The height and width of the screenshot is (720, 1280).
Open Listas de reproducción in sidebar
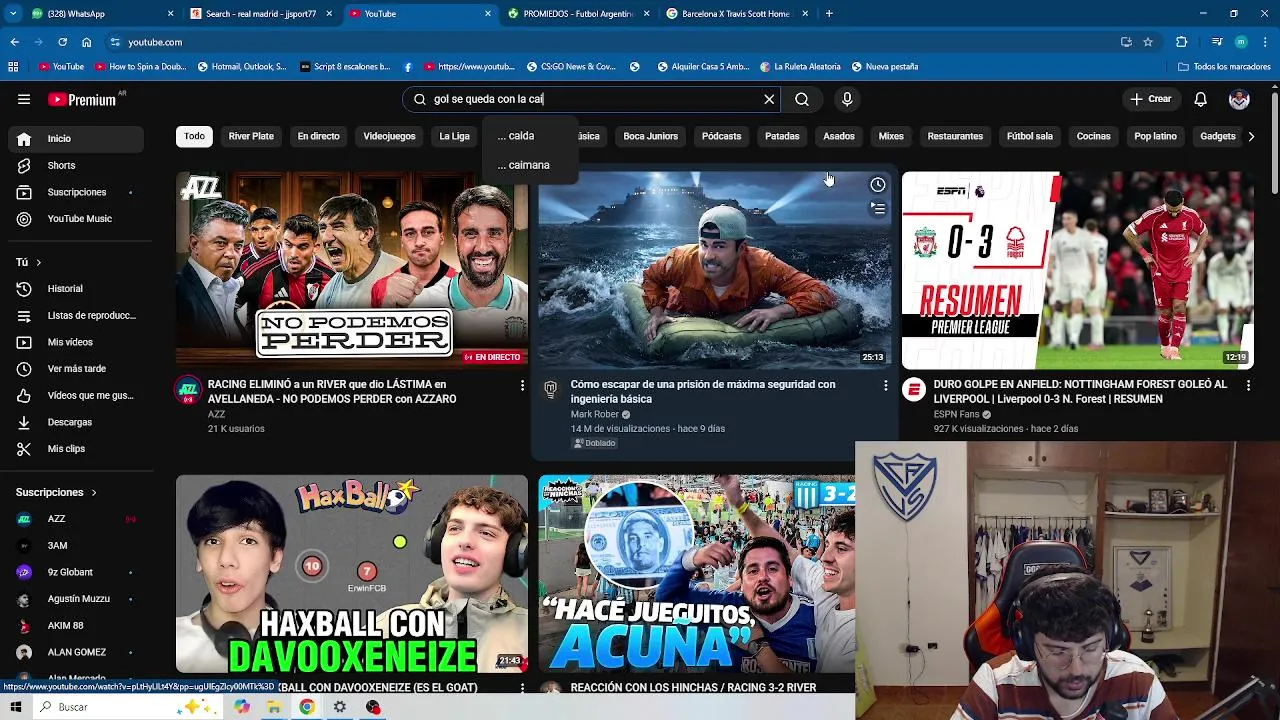pyautogui.click(x=76, y=315)
